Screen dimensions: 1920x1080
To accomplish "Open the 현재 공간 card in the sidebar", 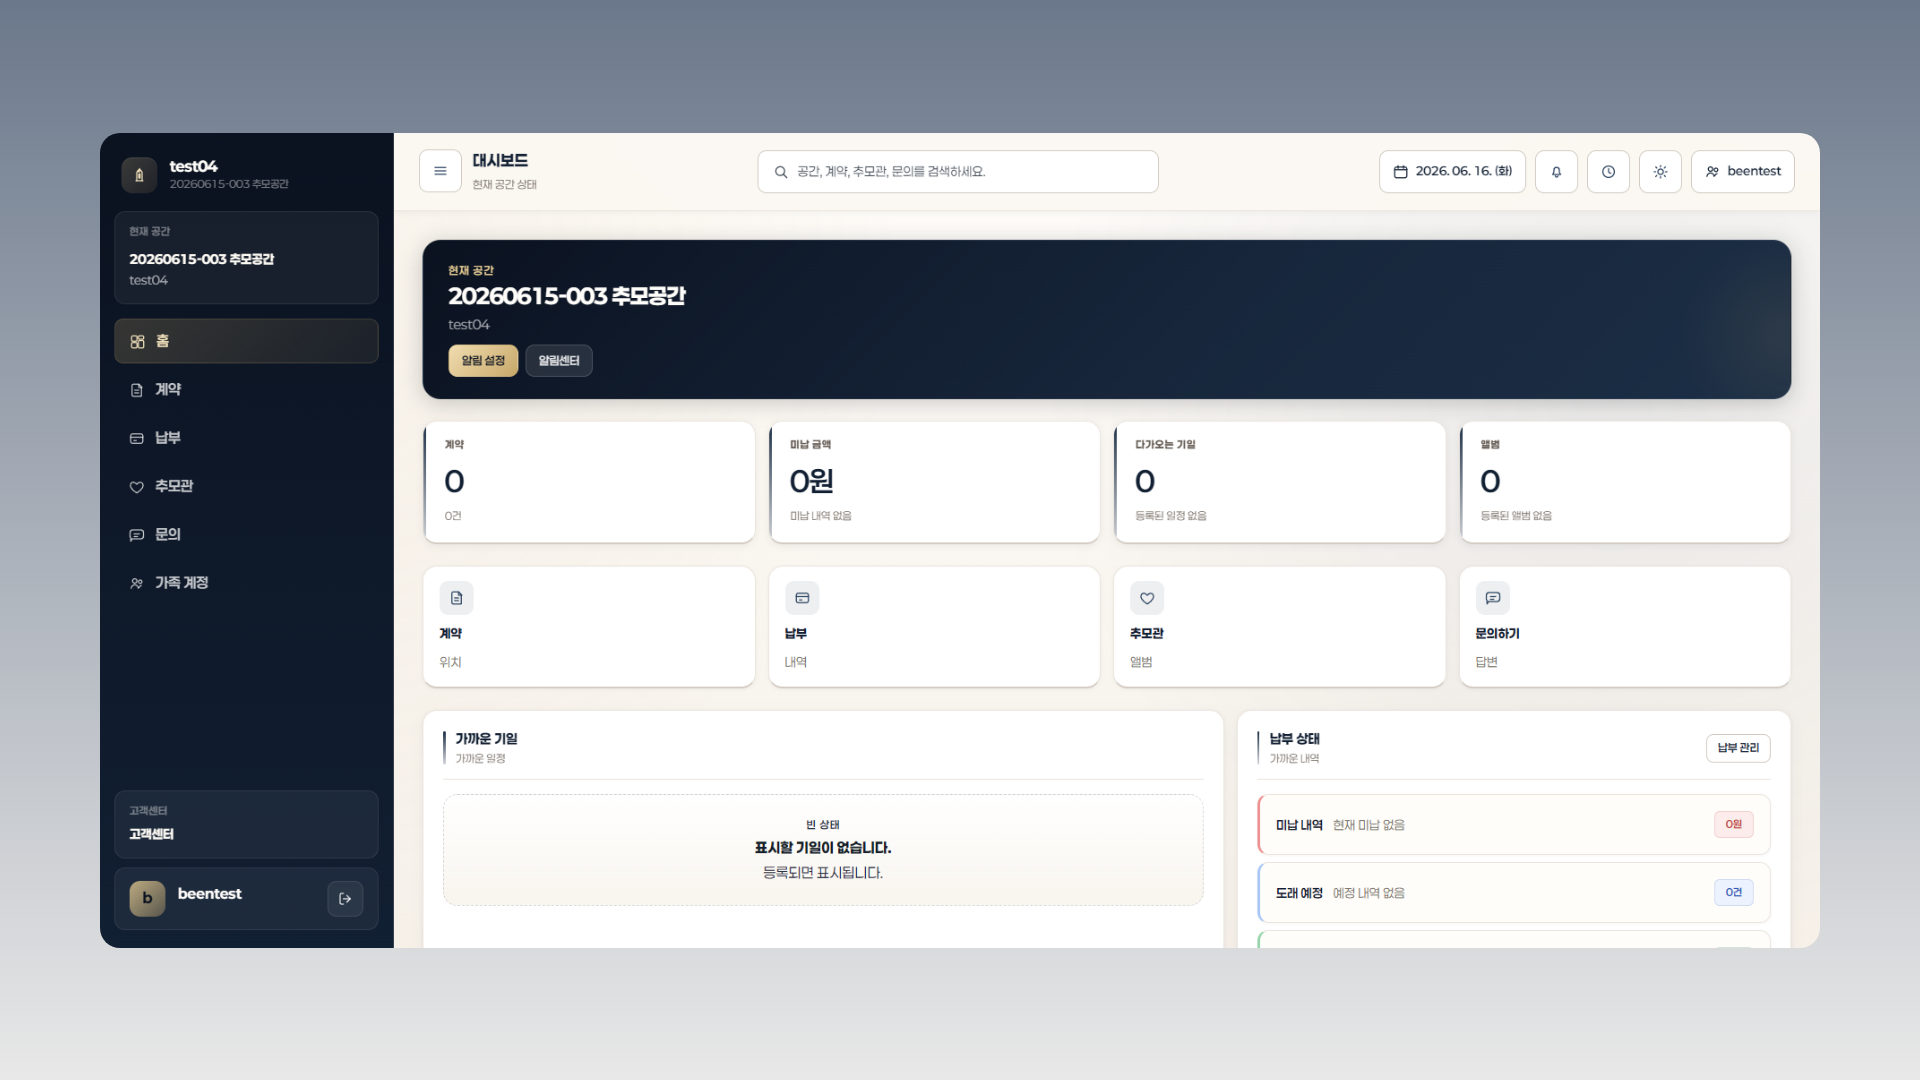I will coord(246,257).
